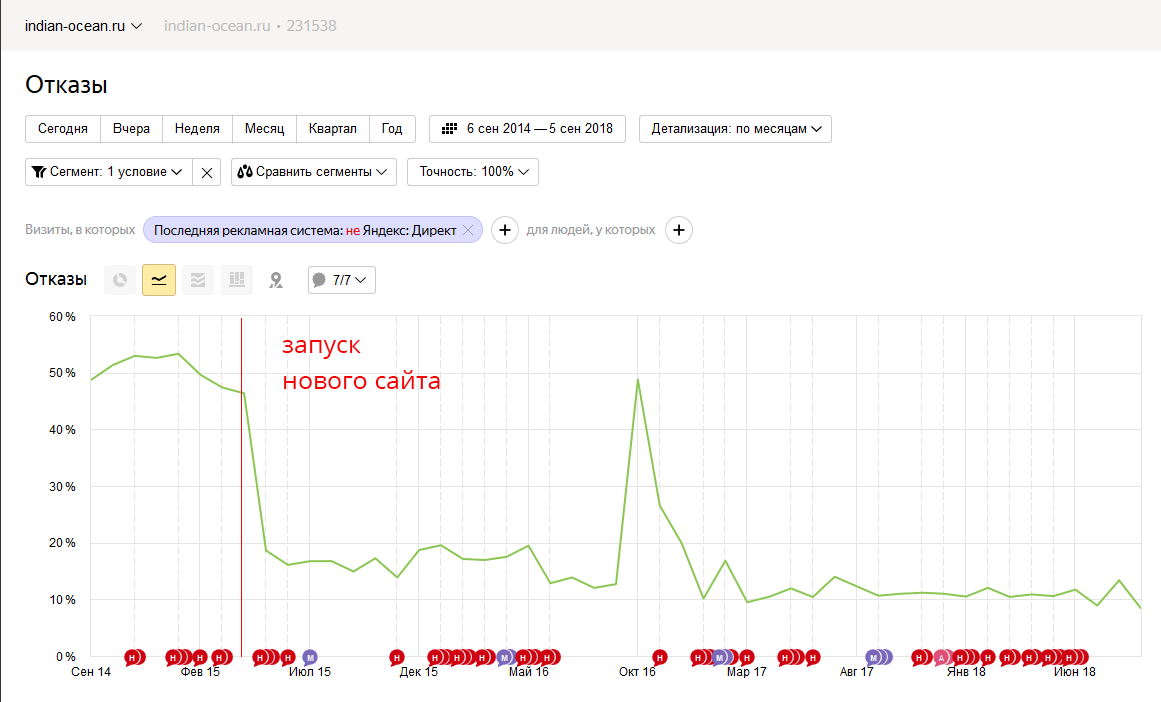Click the 60 % axis label

(62, 317)
